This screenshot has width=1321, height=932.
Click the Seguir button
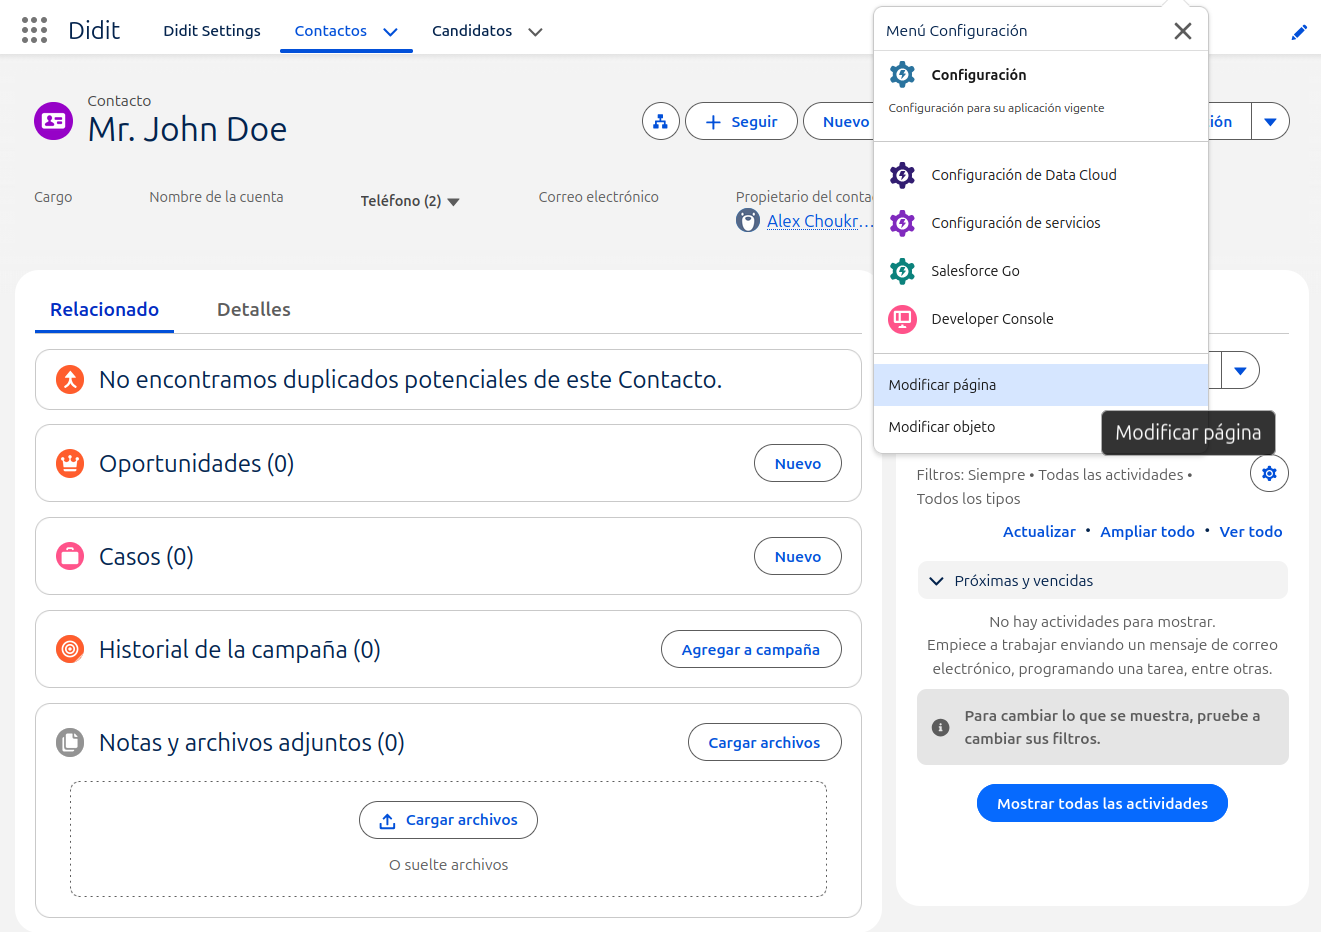point(741,121)
